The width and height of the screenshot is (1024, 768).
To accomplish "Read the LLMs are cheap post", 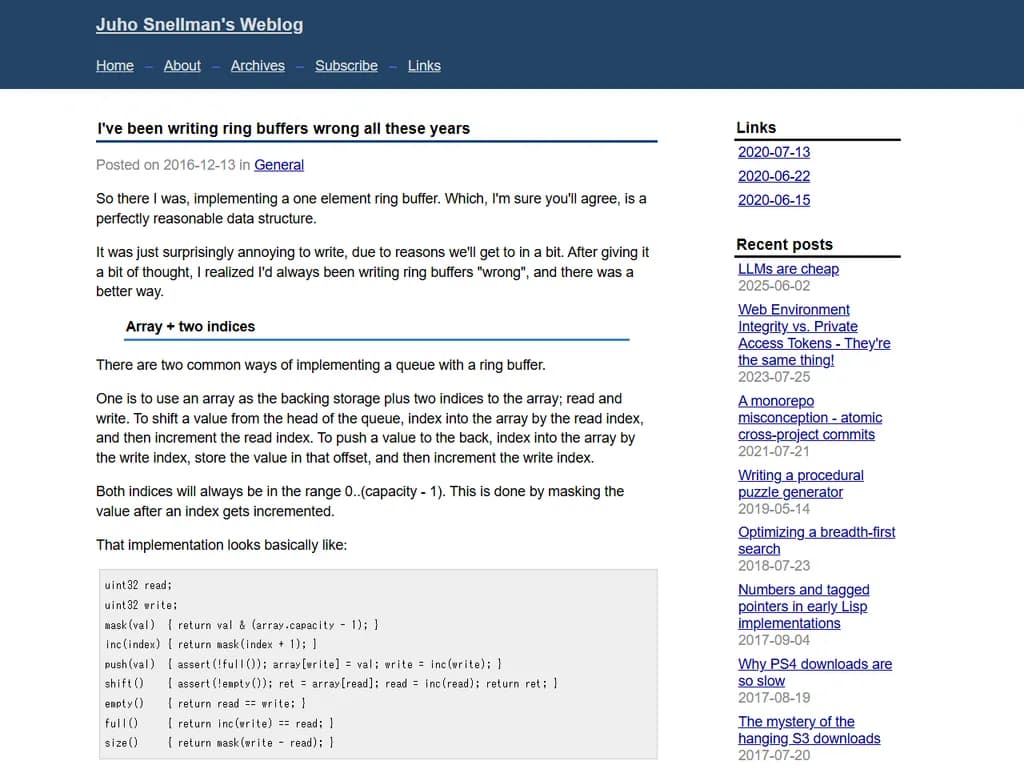I will 788,268.
